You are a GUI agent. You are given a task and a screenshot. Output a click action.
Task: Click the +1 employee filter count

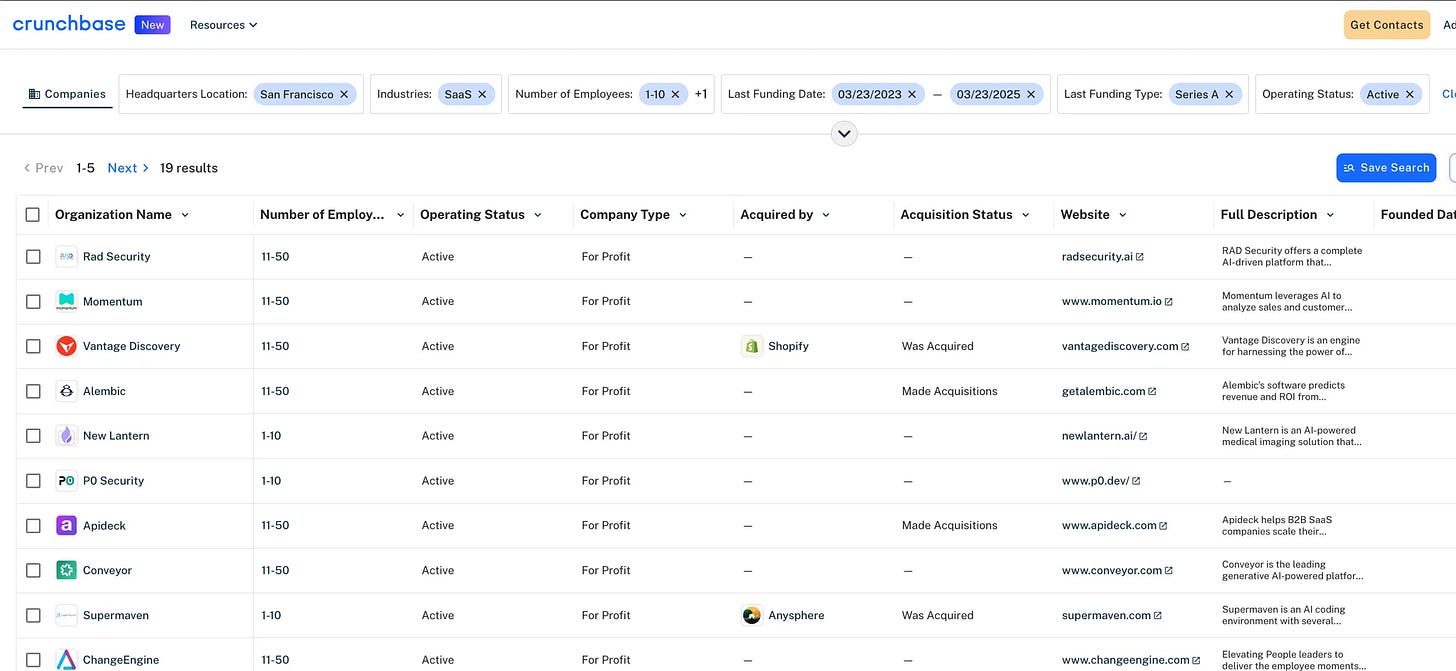(x=701, y=94)
